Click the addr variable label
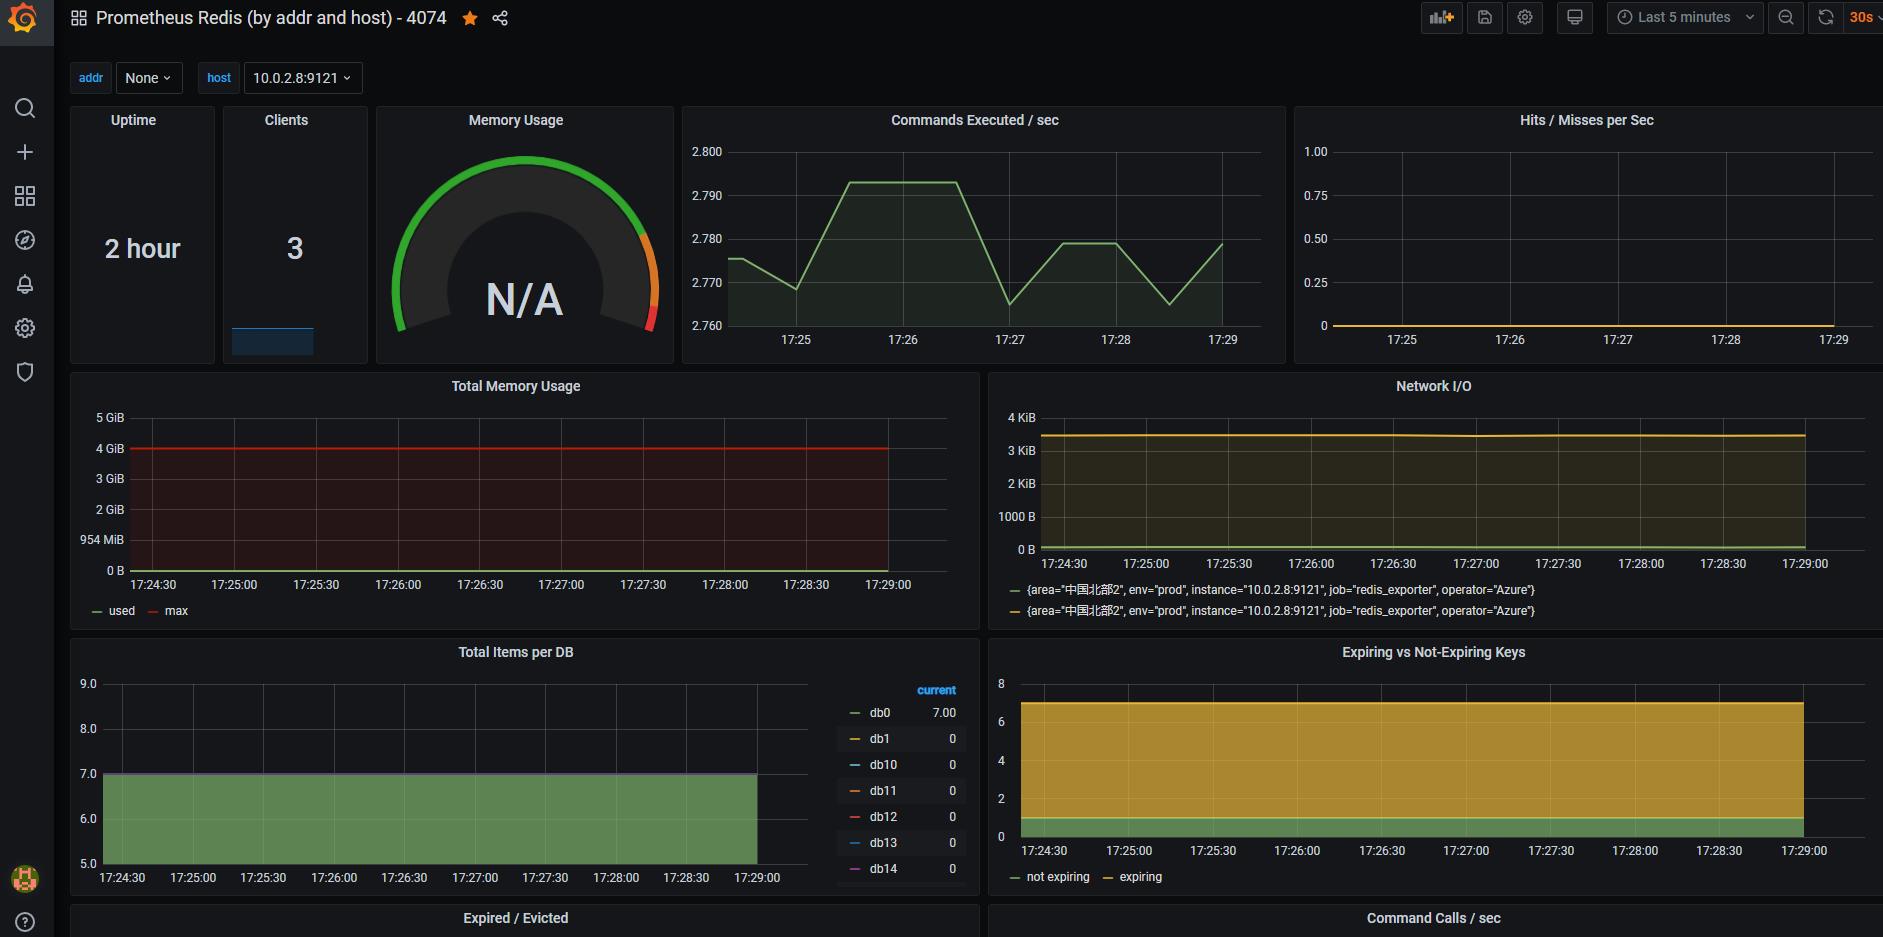This screenshot has height=937, width=1883. [x=91, y=78]
